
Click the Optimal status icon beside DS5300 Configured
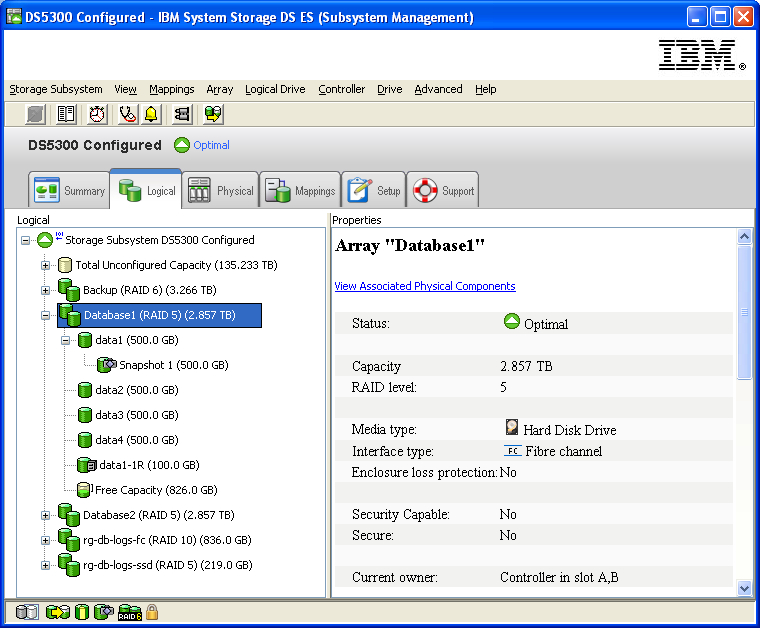click(x=182, y=145)
